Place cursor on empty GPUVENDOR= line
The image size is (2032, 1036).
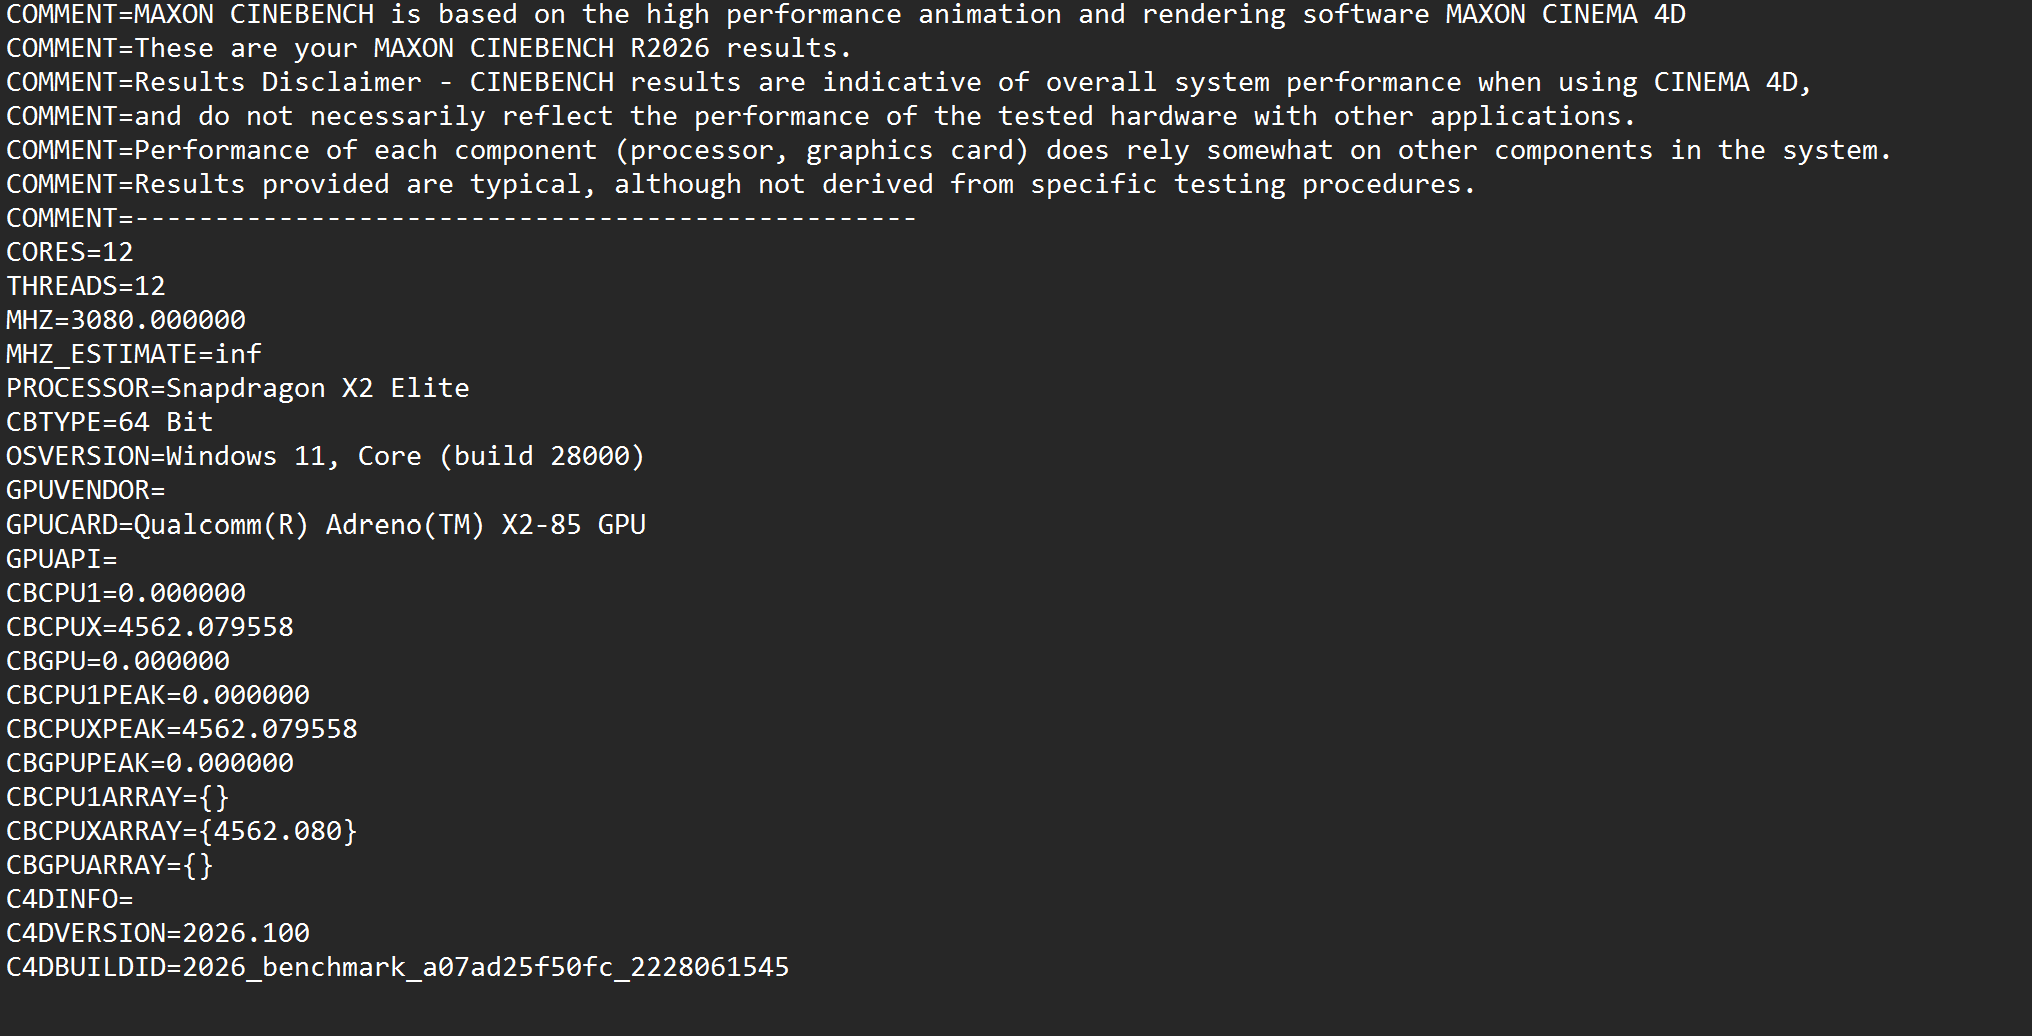click(x=86, y=490)
